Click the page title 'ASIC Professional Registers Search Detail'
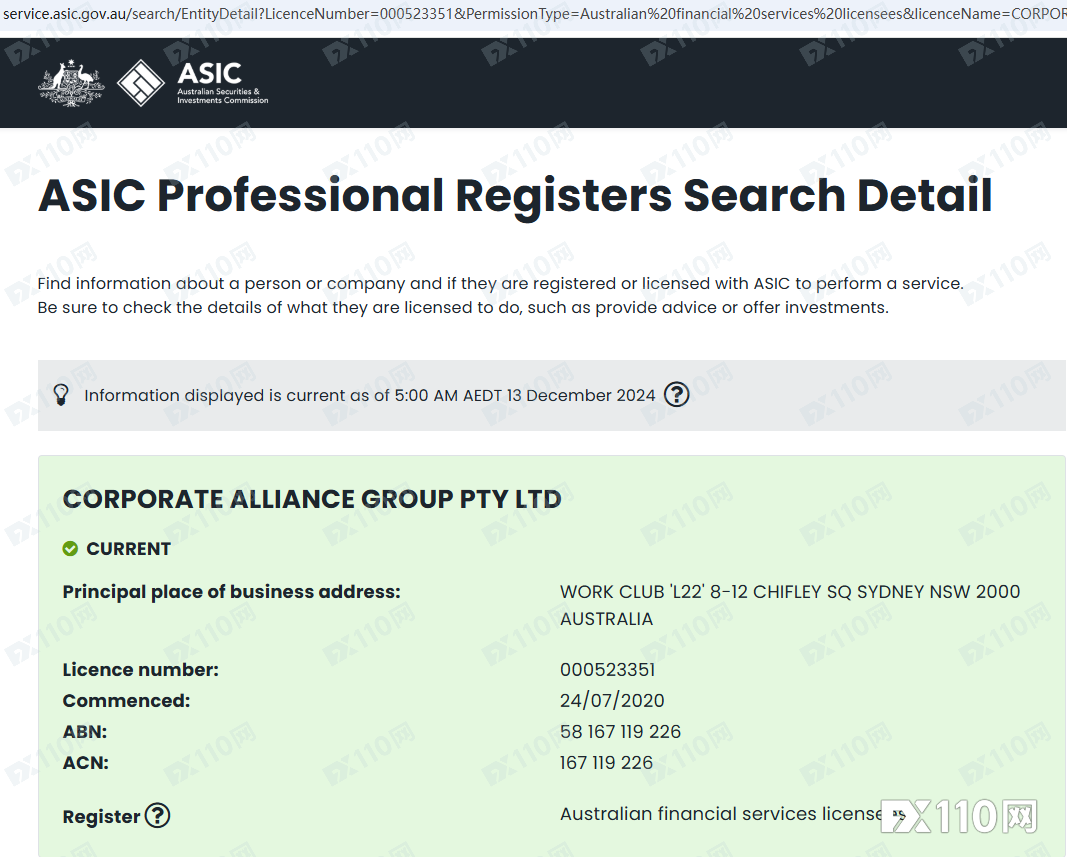The image size is (1067, 857). coord(515,195)
